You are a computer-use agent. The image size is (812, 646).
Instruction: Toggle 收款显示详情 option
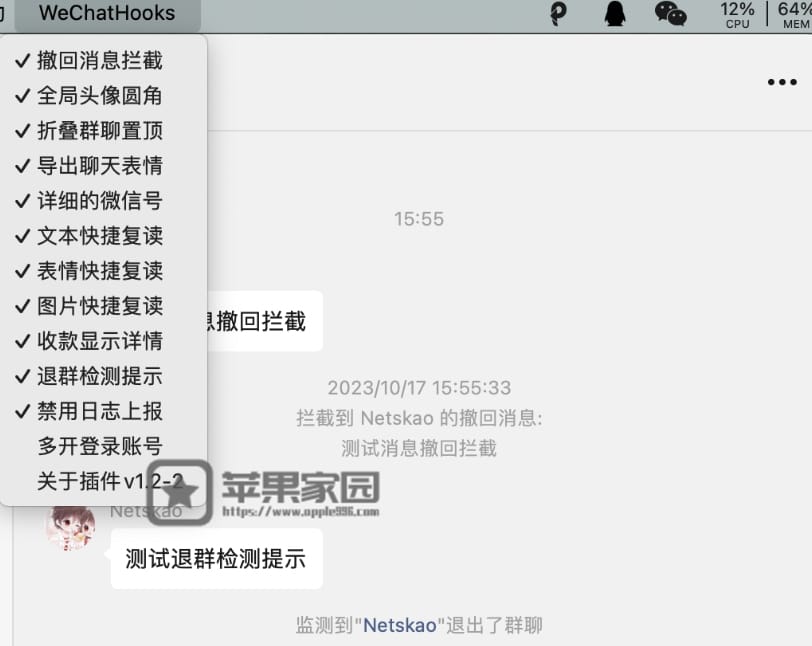104,341
